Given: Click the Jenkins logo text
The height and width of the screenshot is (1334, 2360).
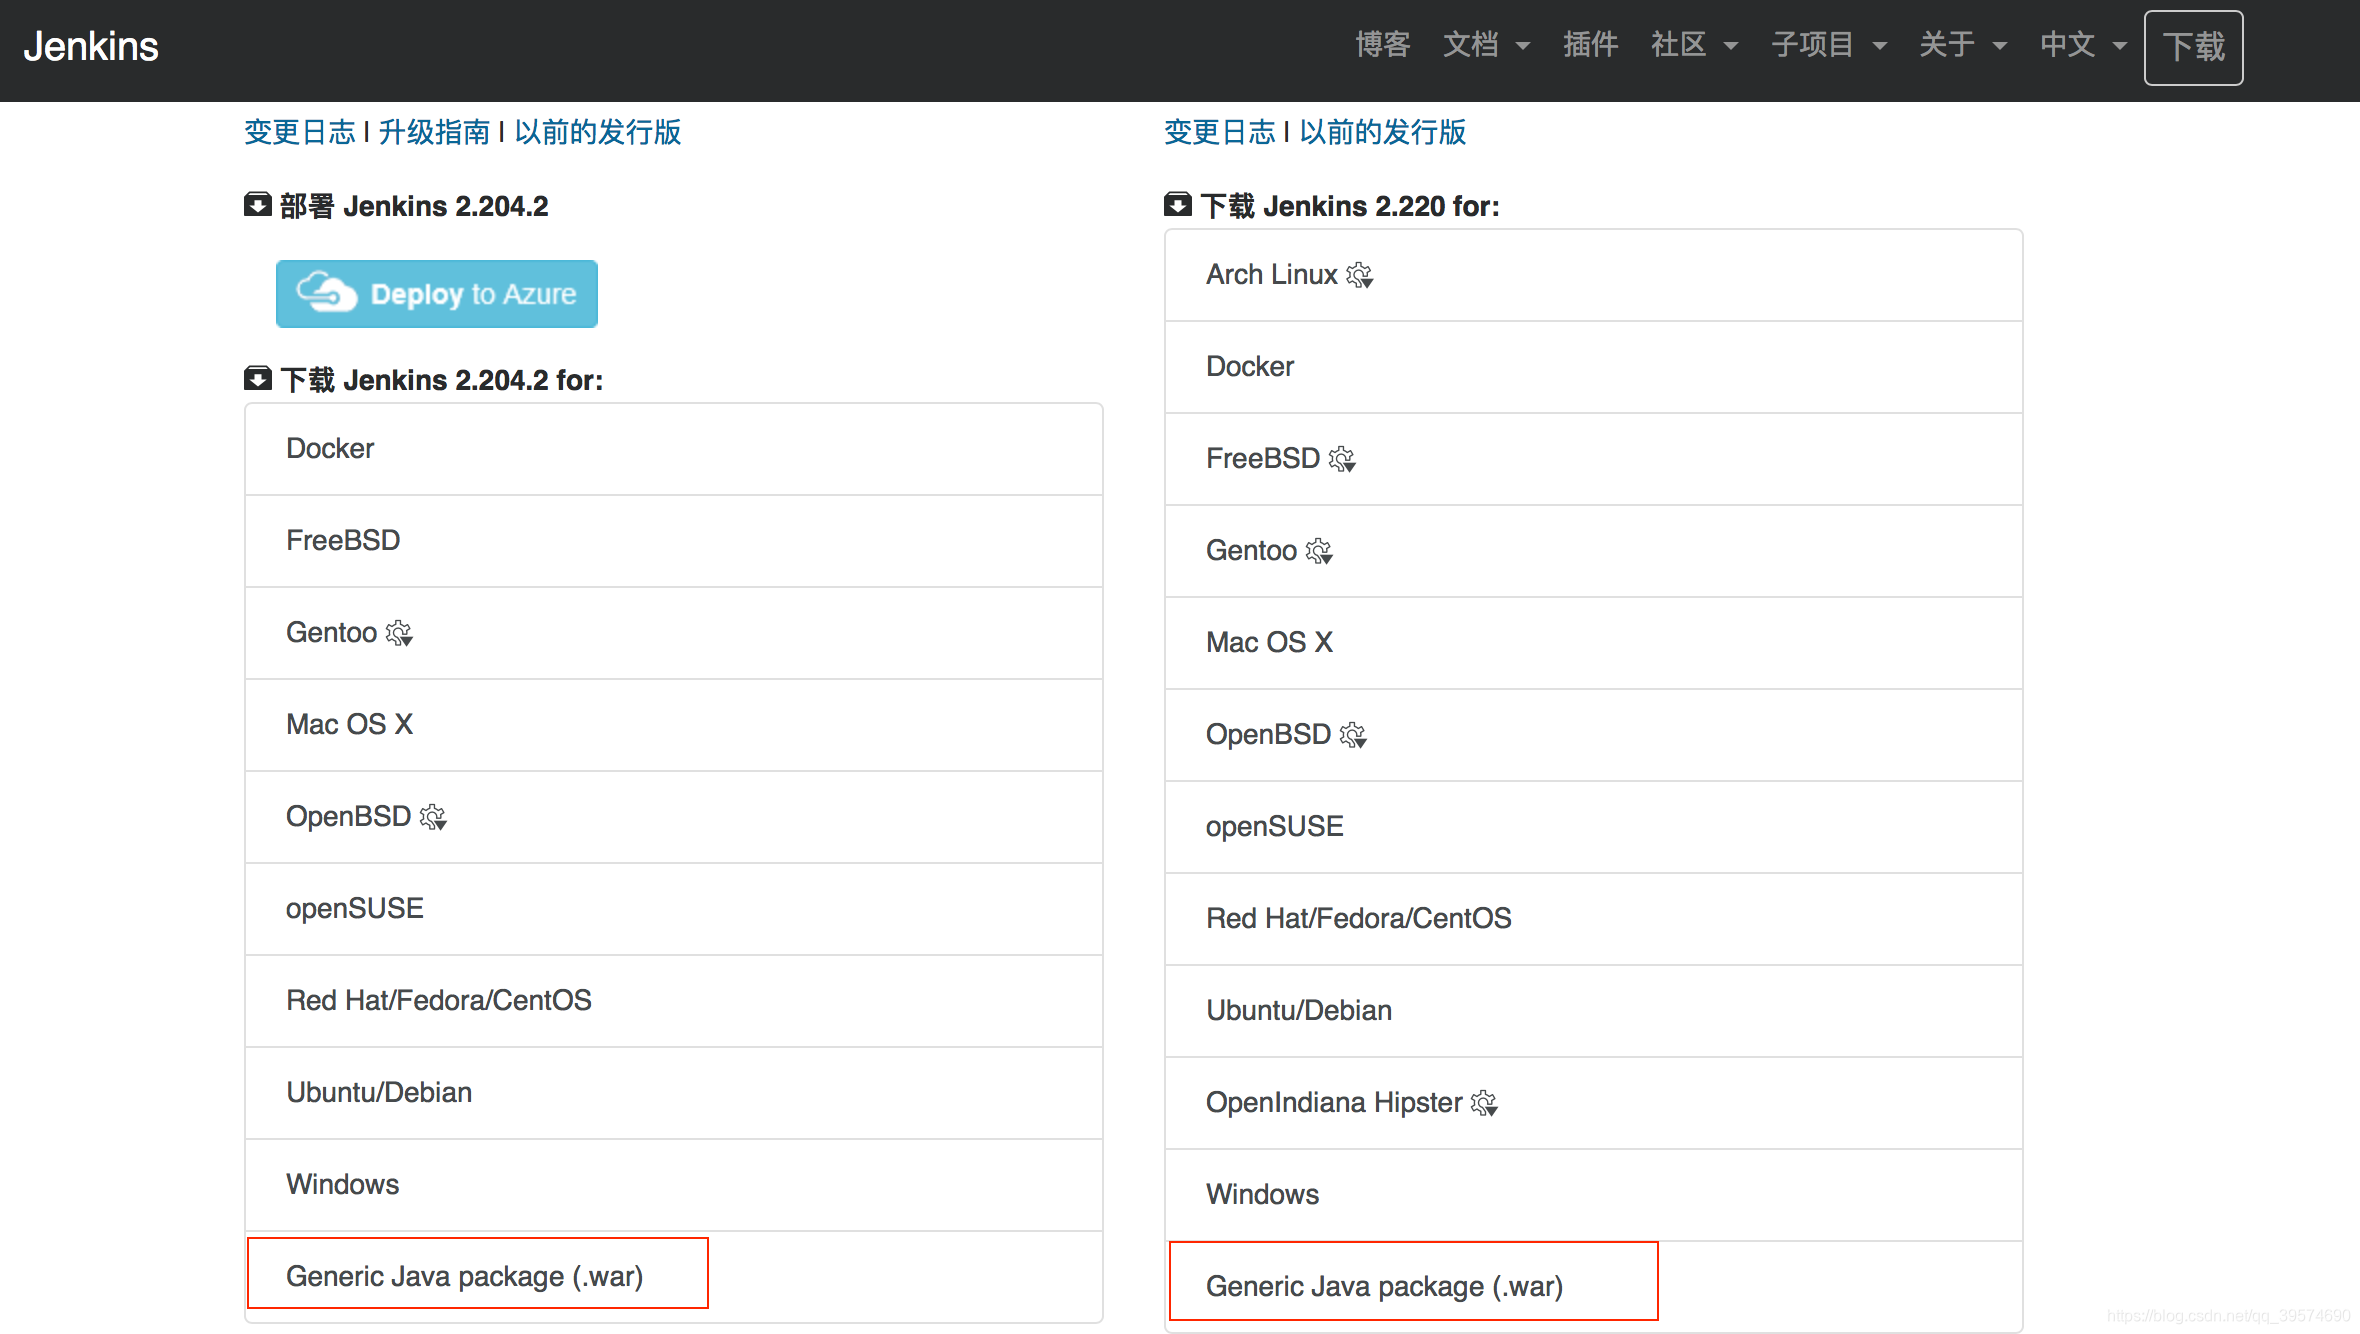Looking at the screenshot, I should coord(91,46).
